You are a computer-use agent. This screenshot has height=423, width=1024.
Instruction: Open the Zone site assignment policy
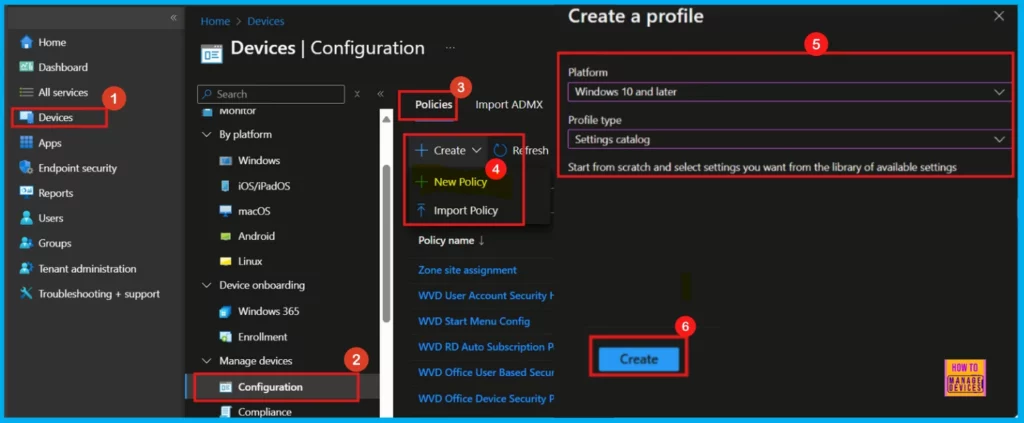[x=467, y=270]
